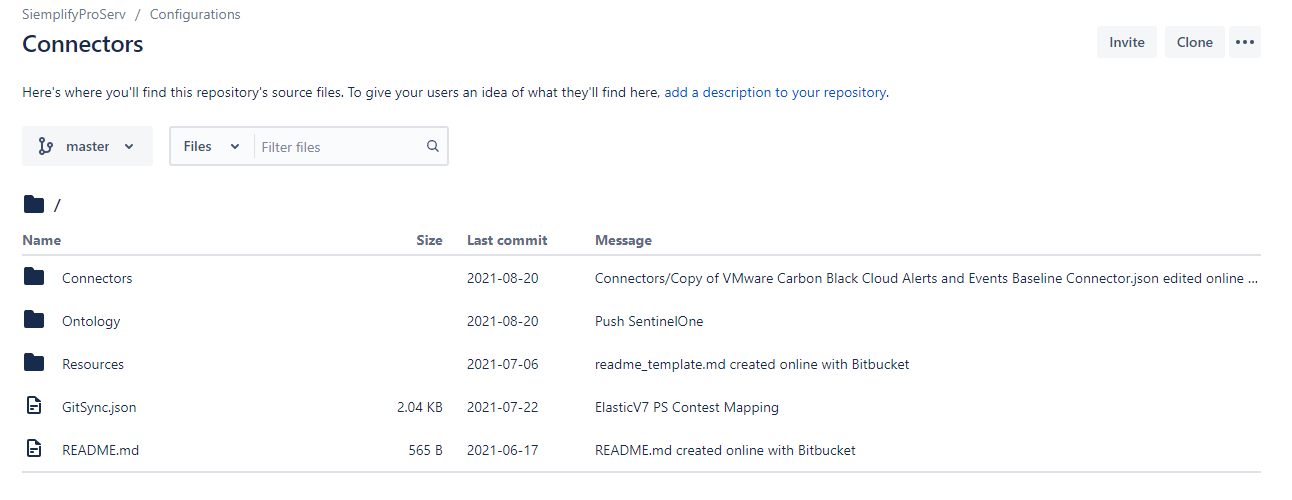Expand the Files type dropdown

(x=212, y=146)
